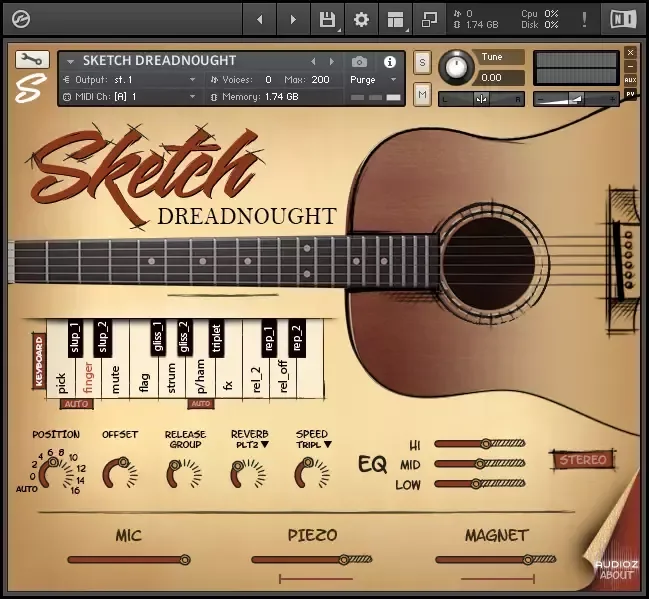Screen dimensions: 649x599
Task: Click the next preset arrow in the top bar
Action: 293,19
